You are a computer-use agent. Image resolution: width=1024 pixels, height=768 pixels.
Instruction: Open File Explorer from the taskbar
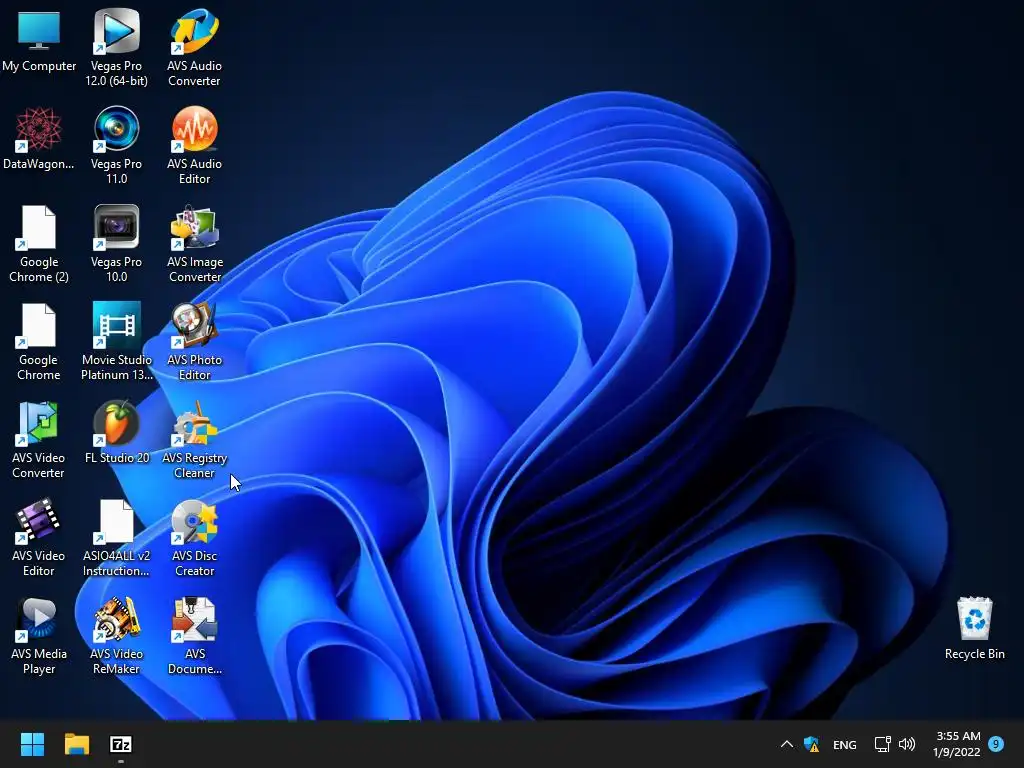76,744
